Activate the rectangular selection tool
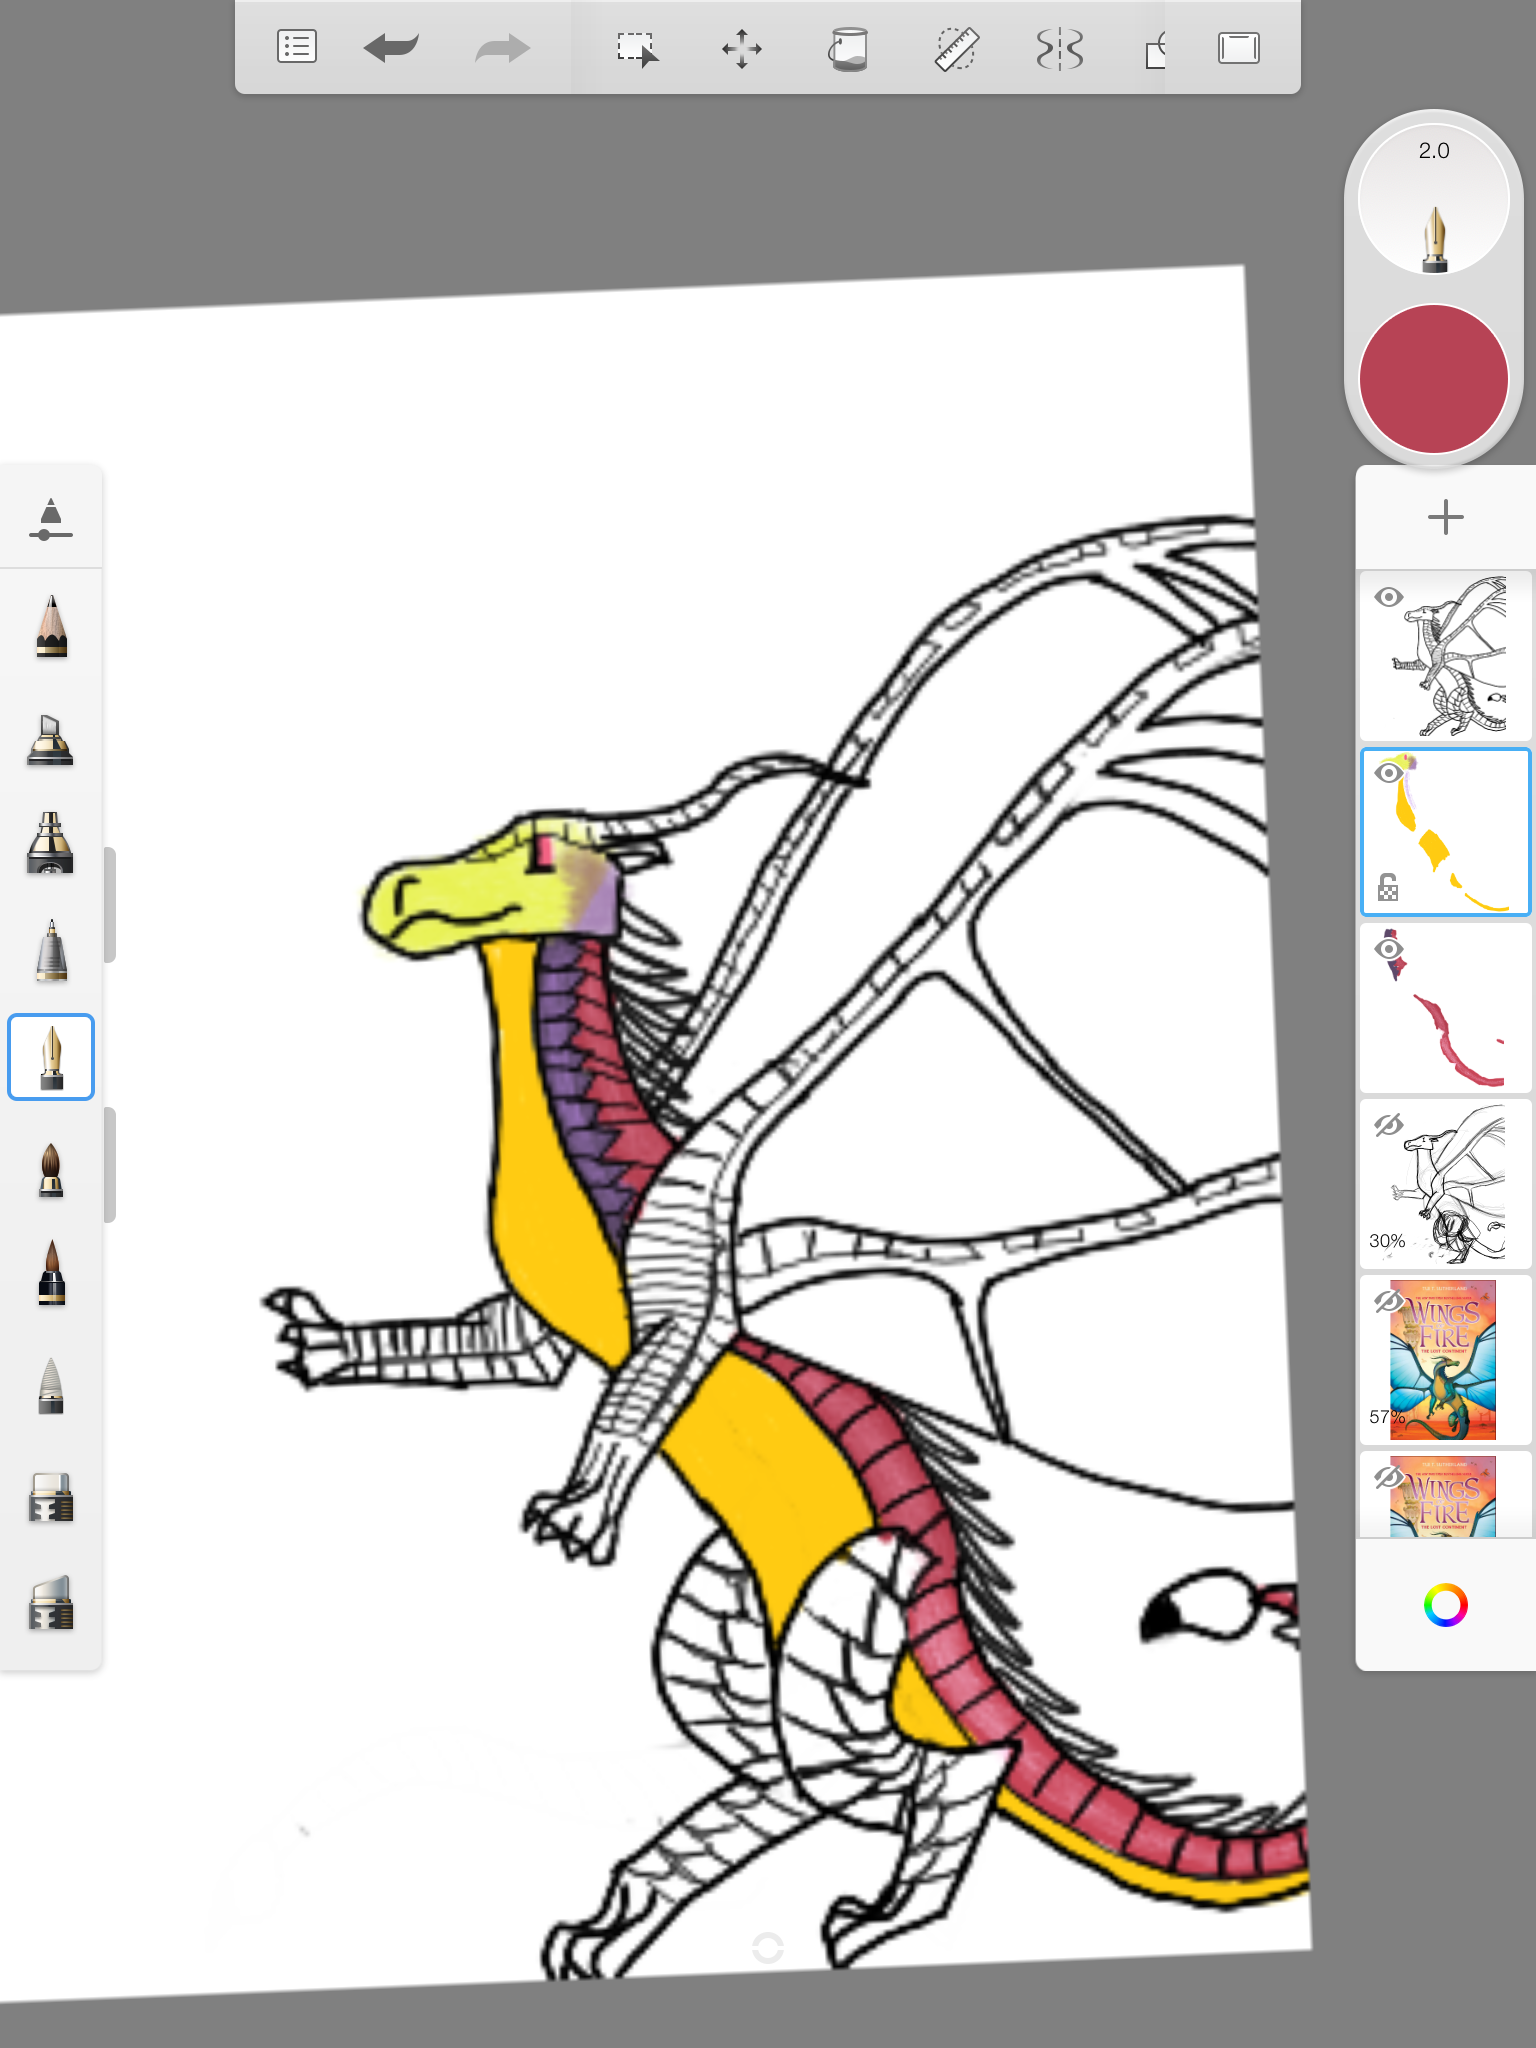 tap(637, 48)
